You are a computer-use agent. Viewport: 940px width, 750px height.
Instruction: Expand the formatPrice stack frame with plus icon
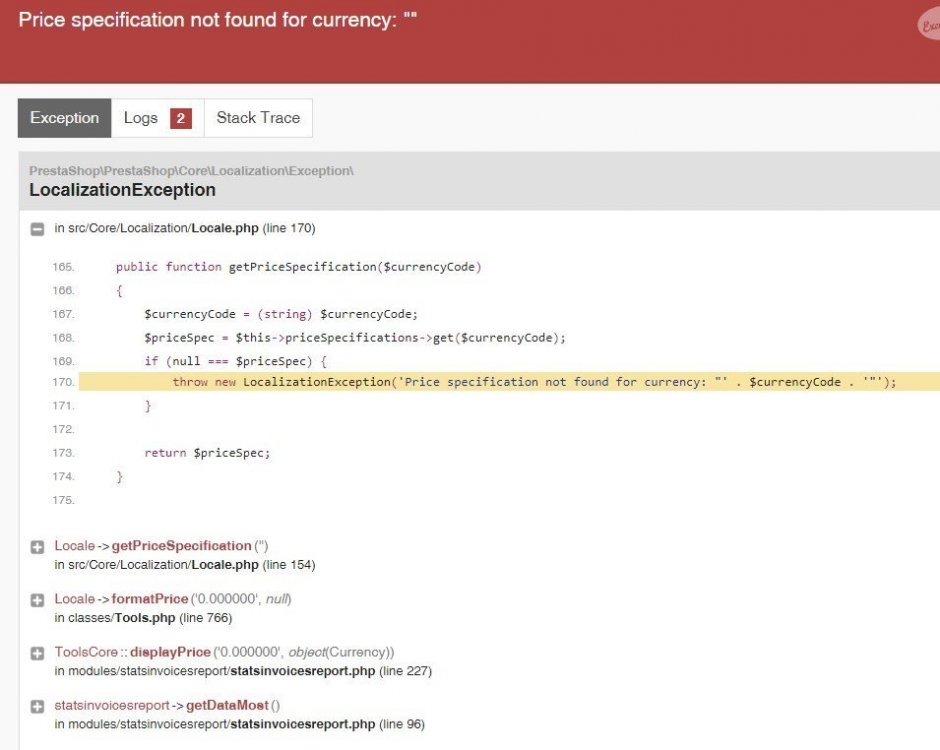38,598
